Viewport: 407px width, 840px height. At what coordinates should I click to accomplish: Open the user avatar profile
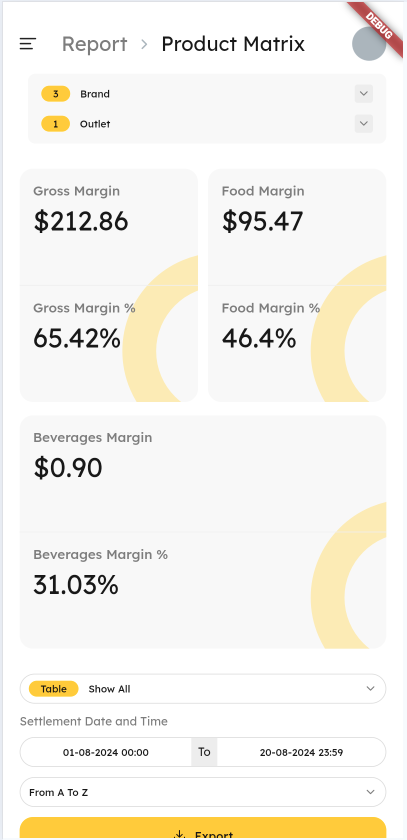tap(369, 44)
